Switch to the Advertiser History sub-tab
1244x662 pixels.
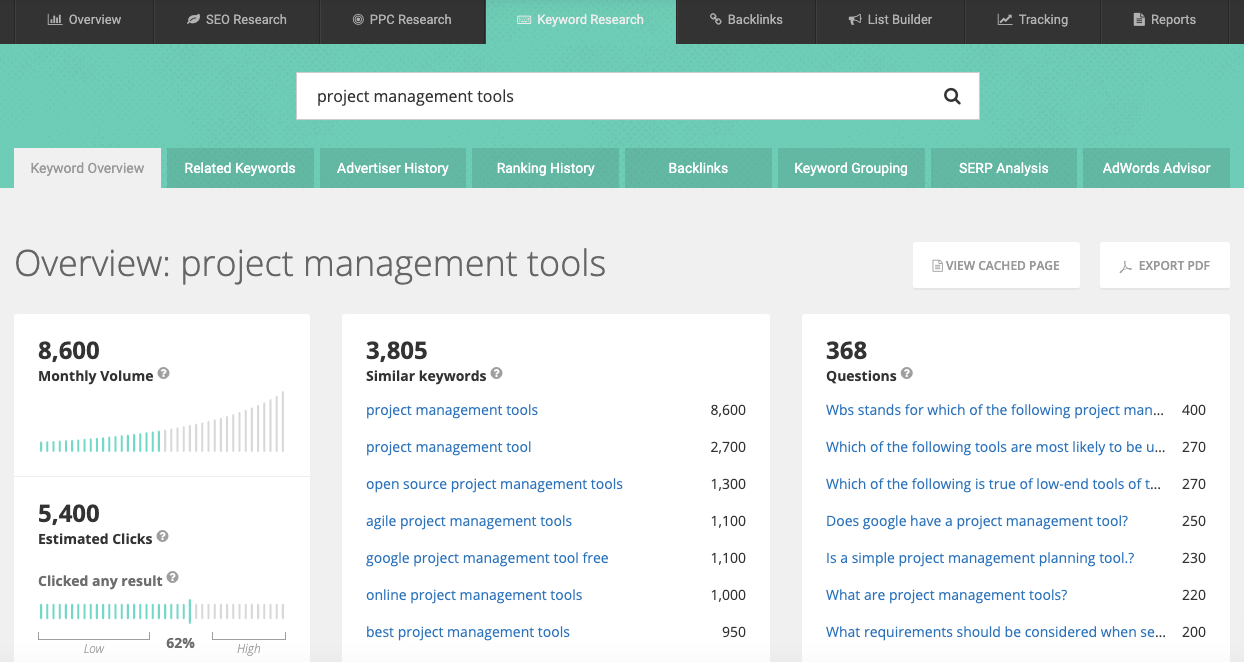(393, 168)
